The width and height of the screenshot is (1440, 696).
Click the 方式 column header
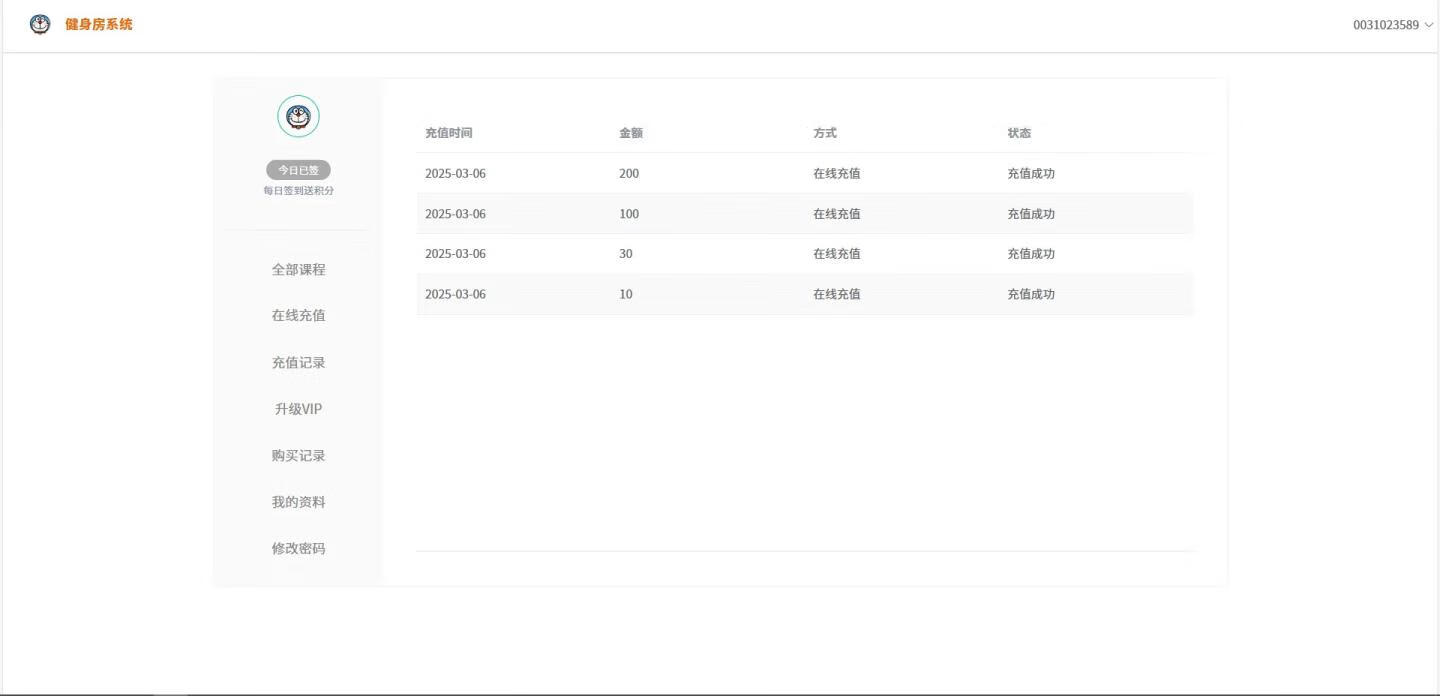(x=825, y=133)
